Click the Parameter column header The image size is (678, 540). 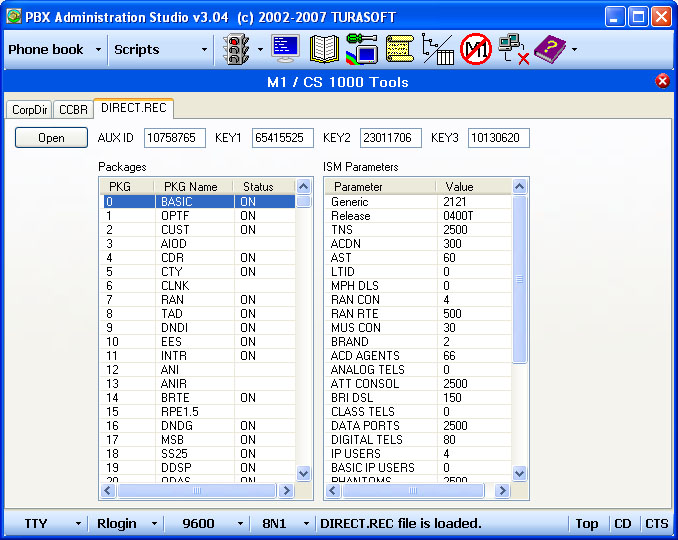click(381, 186)
